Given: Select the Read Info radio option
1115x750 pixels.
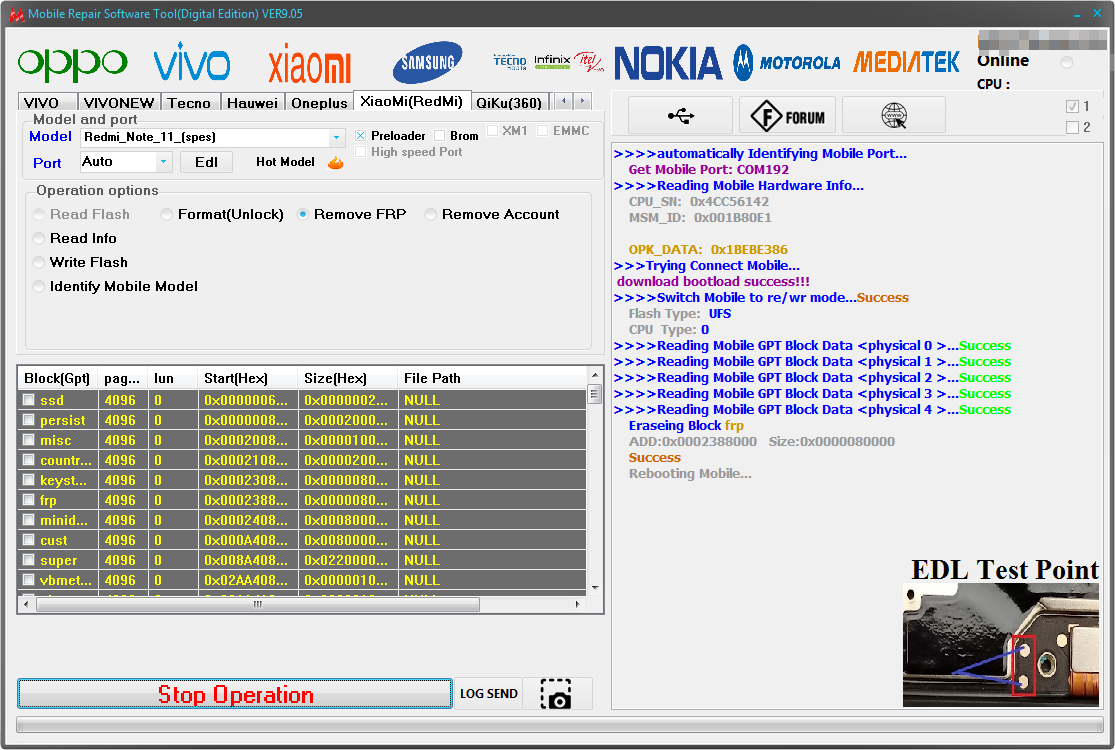Looking at the screenshot, I should click(x=39, y=239).
